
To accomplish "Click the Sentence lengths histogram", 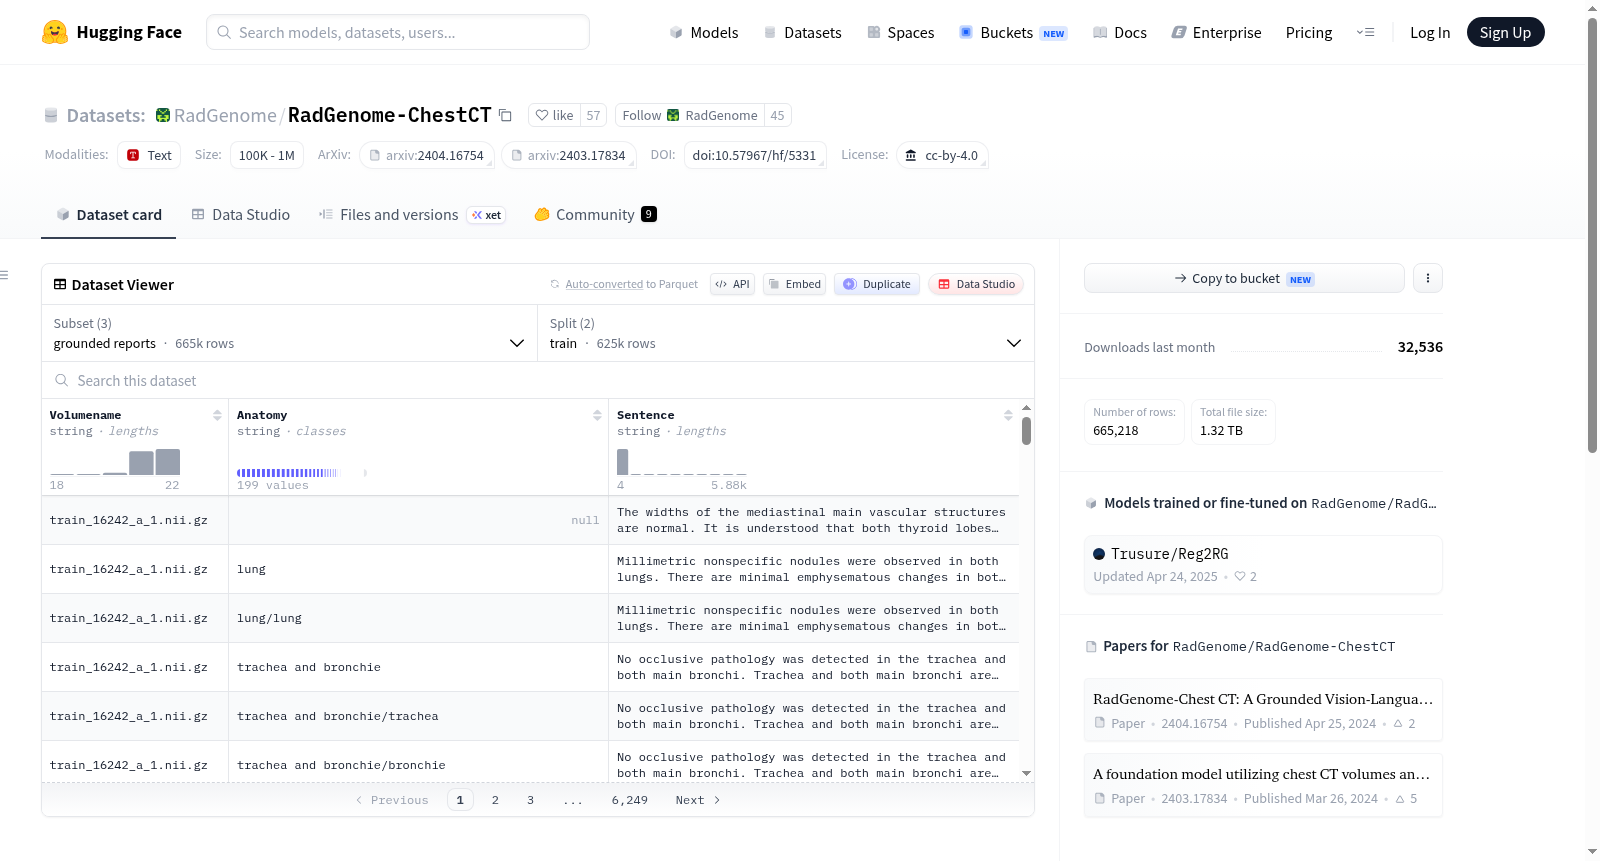I will (x=682, y=462).
